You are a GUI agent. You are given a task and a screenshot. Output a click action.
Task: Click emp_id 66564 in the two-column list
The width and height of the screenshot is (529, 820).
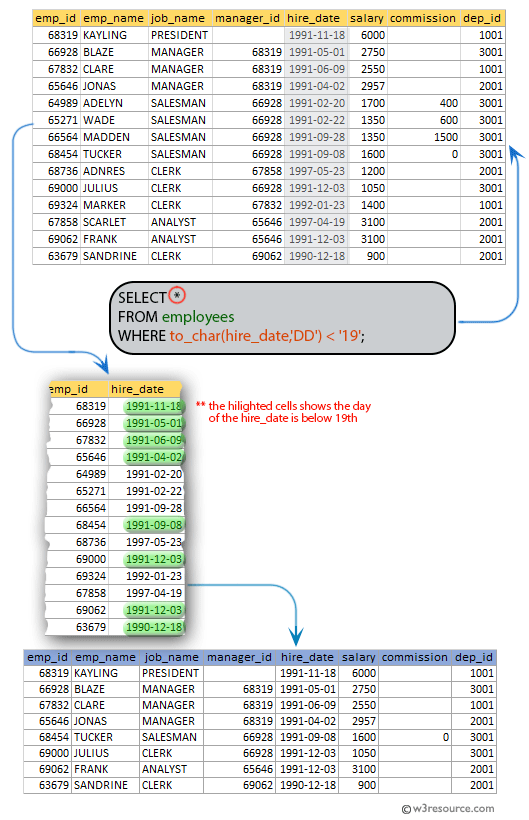[91, 508]
